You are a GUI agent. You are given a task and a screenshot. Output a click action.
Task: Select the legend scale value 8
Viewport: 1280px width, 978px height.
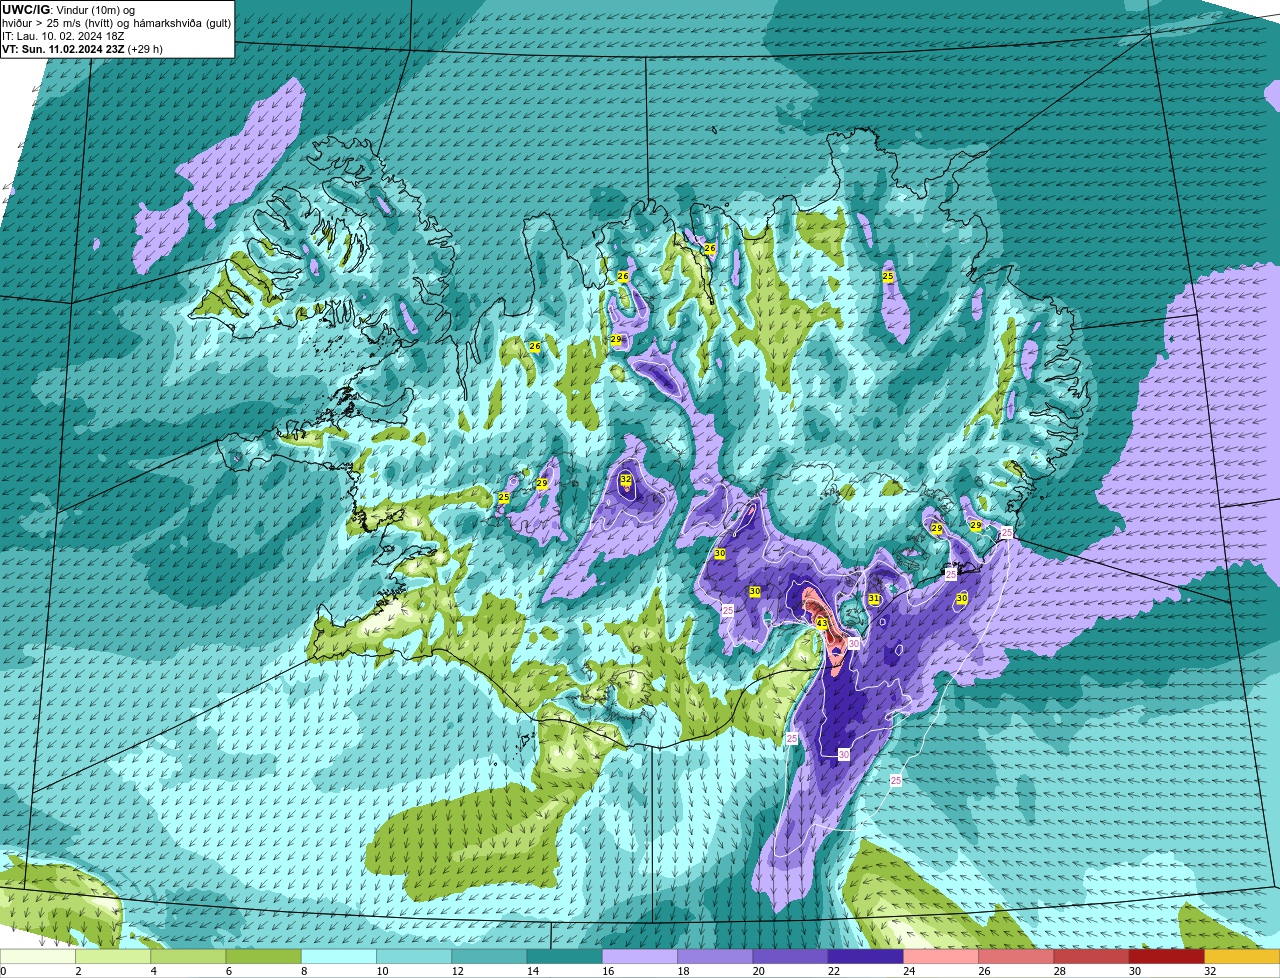pyautogui.click(x=302, y=971)
